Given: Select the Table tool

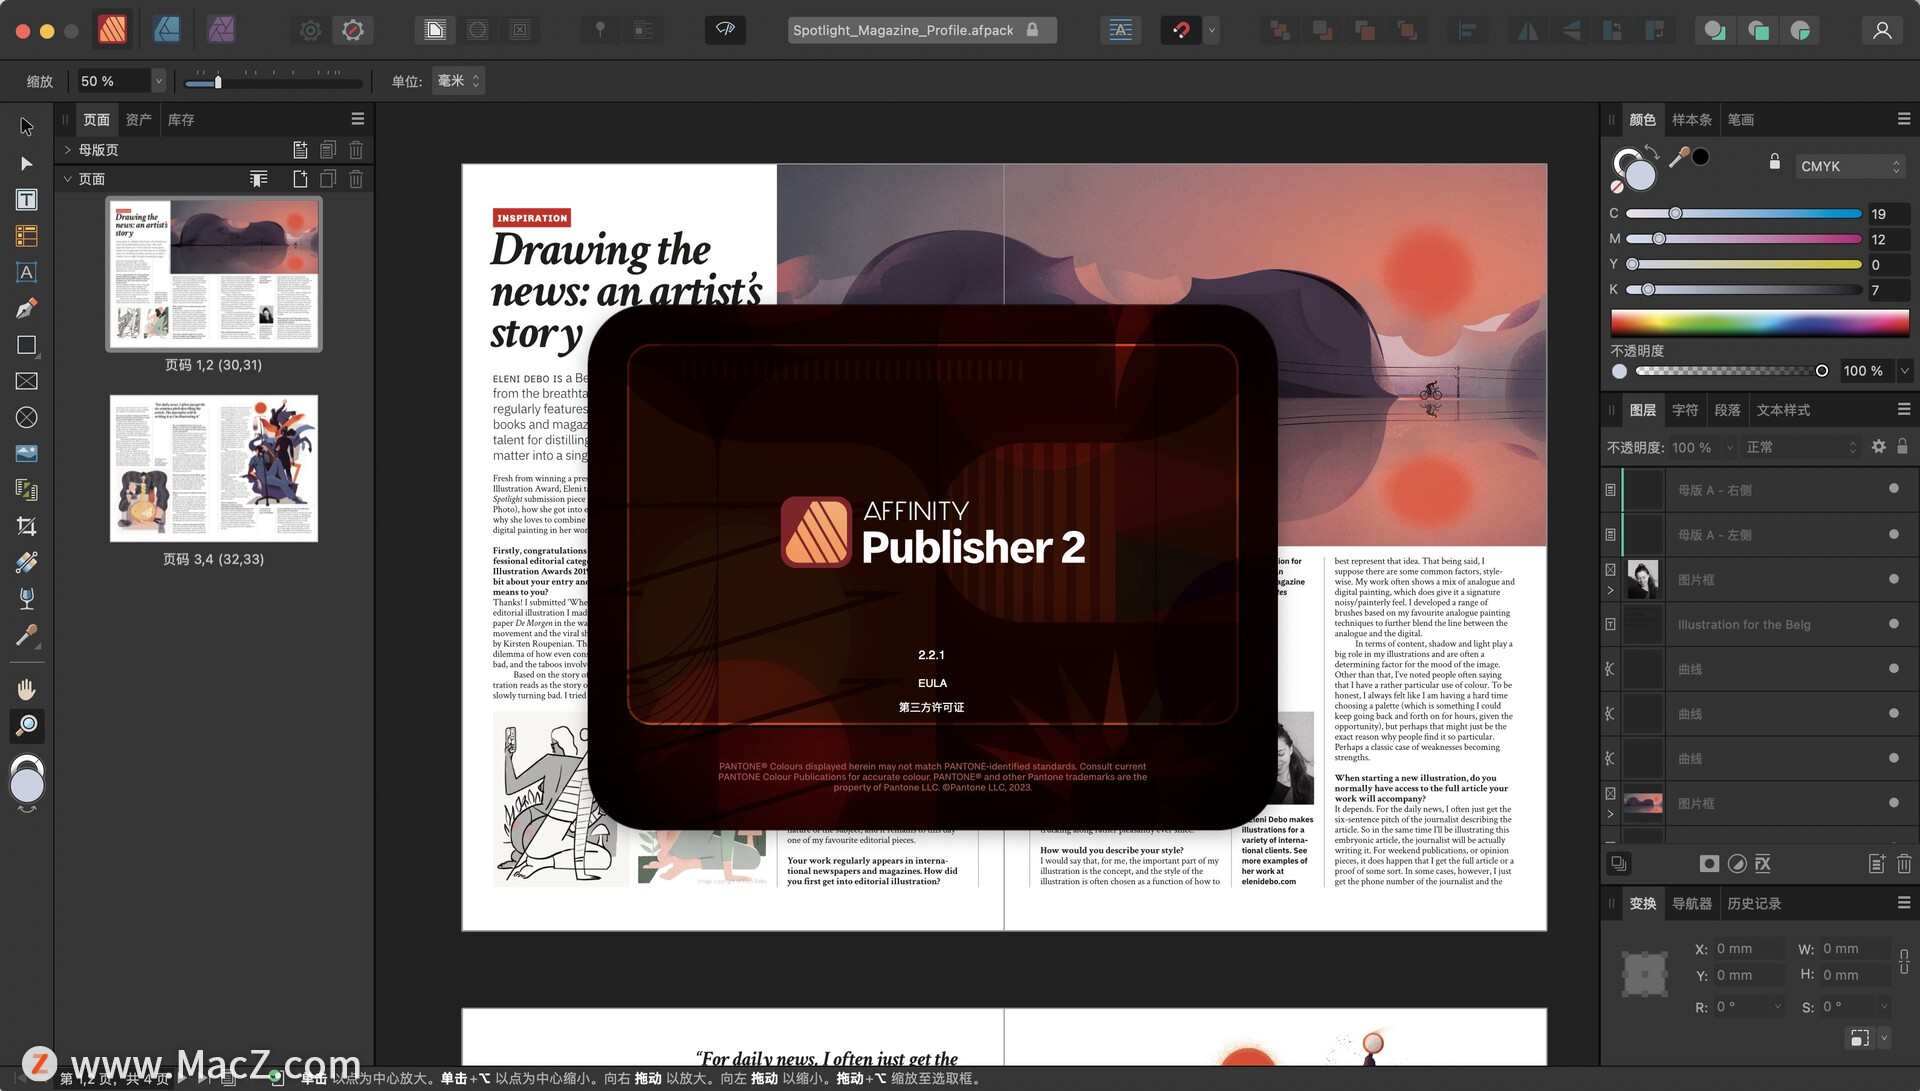Looking at the screenshot, I should [x=27, y=236].
